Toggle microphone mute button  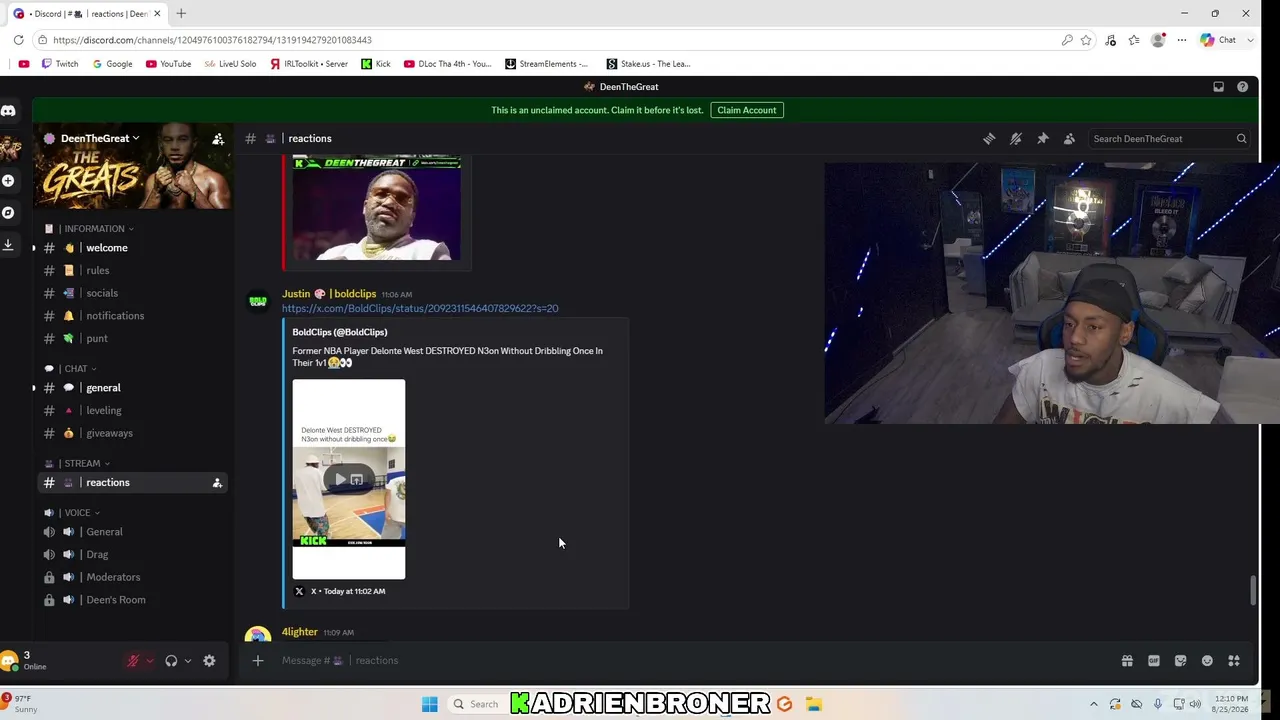(x=132, y=661)
